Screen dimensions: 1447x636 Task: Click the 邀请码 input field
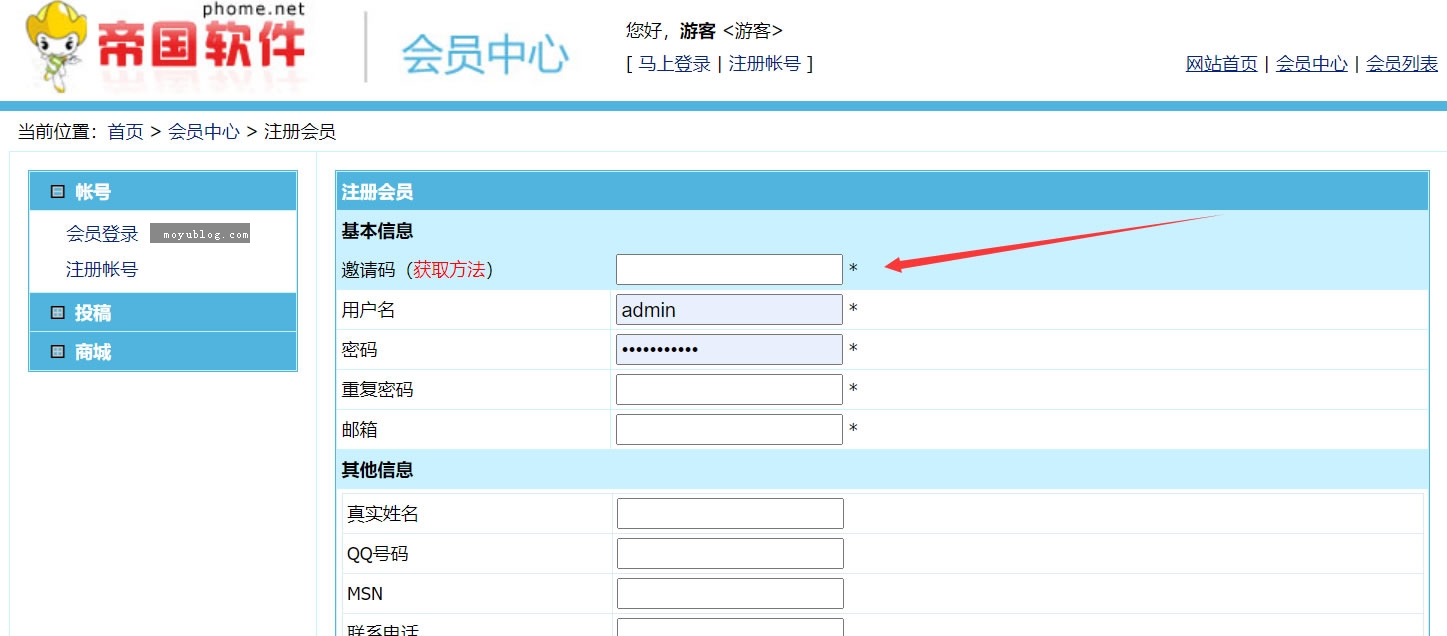click(729, 269)
